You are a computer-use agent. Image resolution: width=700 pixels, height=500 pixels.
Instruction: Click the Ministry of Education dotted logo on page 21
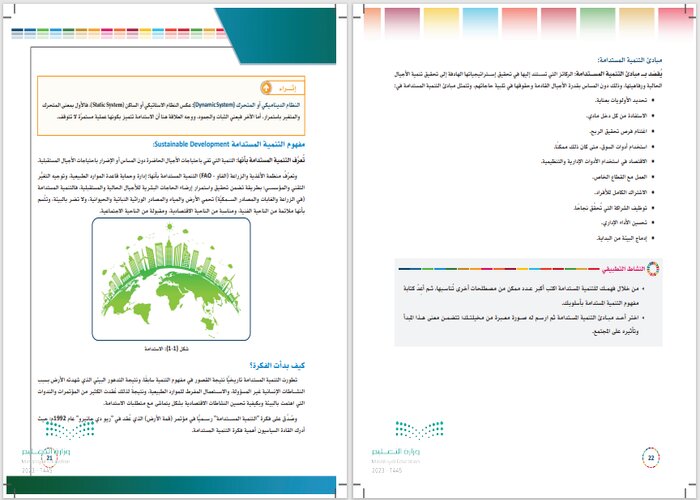[x=70, y=430]
